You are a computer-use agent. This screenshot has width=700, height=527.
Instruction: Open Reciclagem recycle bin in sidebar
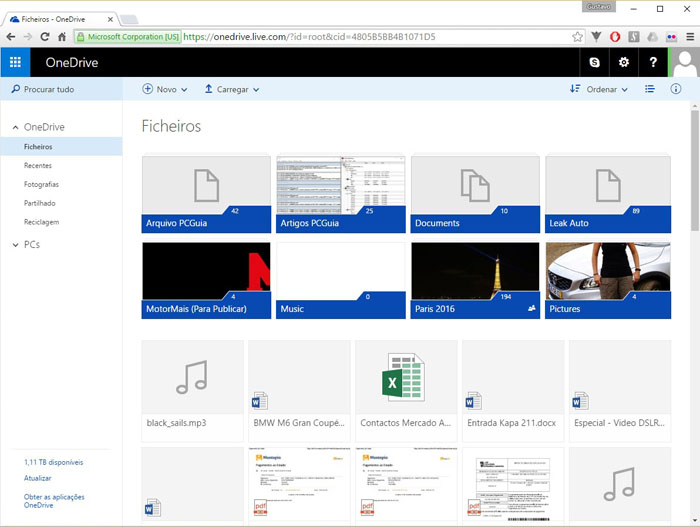click(41, 222)
